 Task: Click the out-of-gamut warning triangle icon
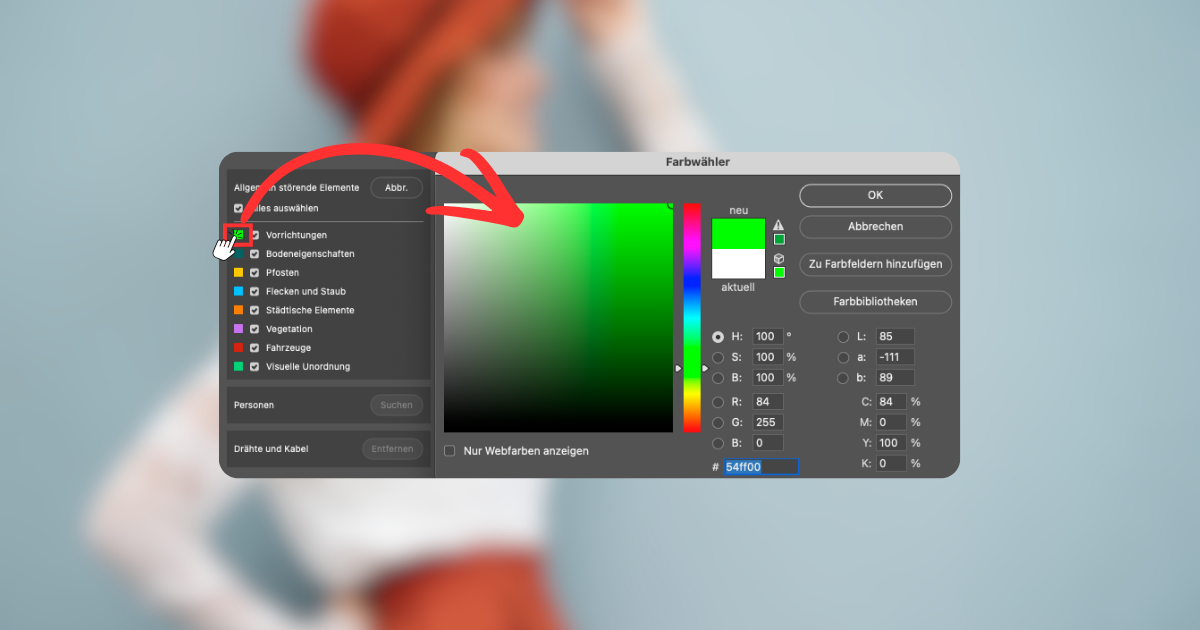tap(778, 225)
